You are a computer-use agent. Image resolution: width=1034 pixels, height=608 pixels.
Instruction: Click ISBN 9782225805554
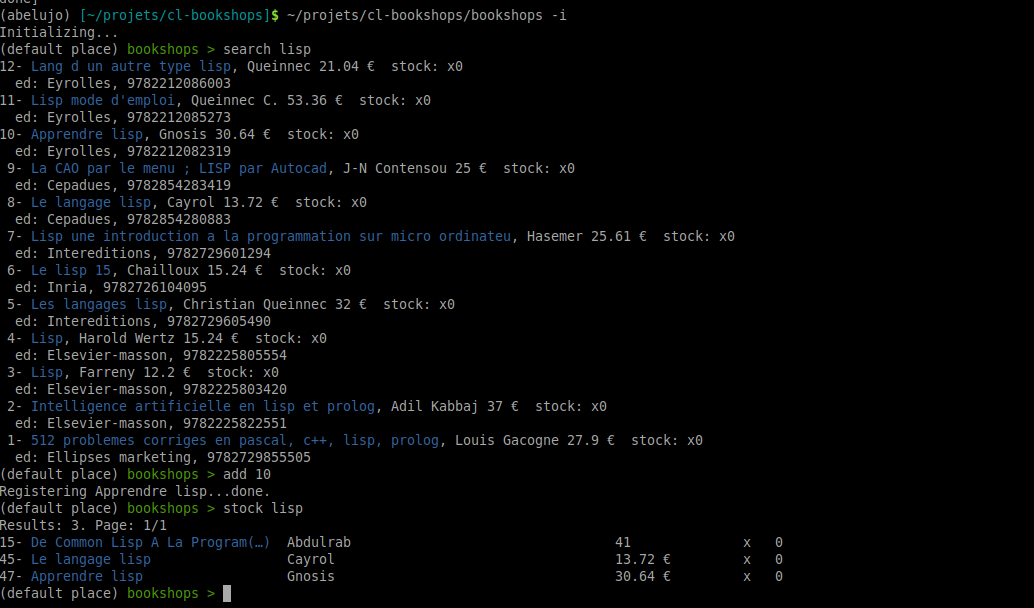pyautogui.click(x=235, y=355)
